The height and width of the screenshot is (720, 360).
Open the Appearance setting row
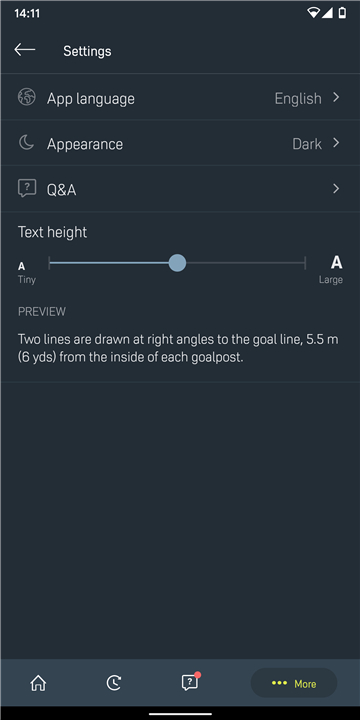(x=180, y=143)
